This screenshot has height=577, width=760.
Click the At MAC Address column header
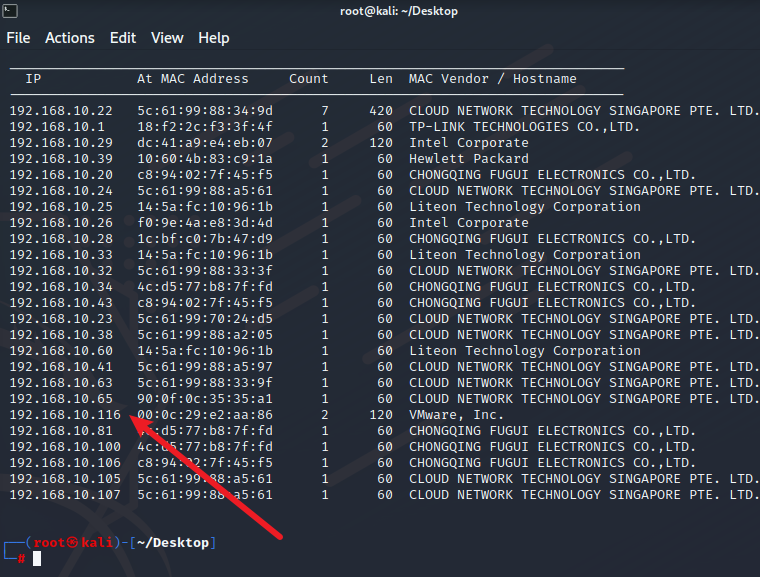coord(193,79)
